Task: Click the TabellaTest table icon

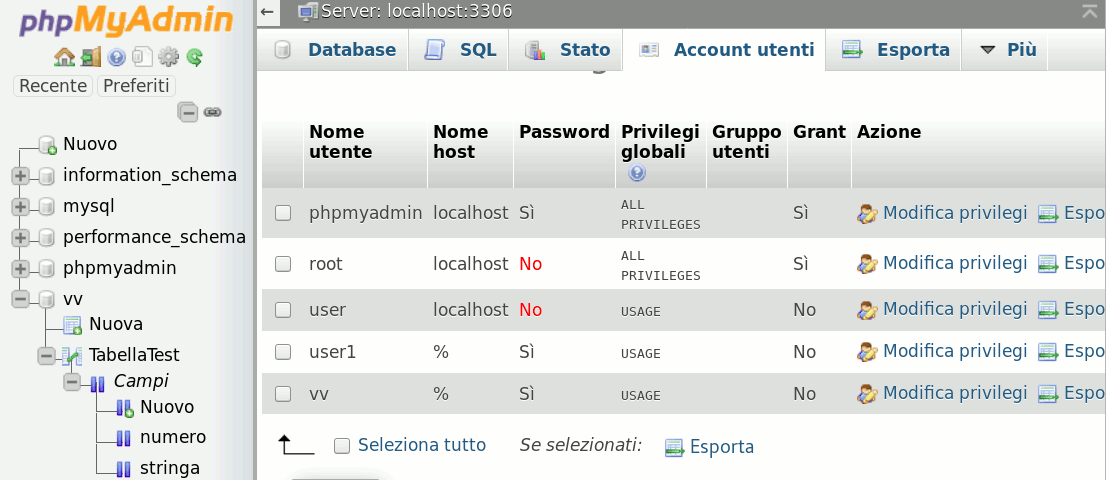Action: 72,356
